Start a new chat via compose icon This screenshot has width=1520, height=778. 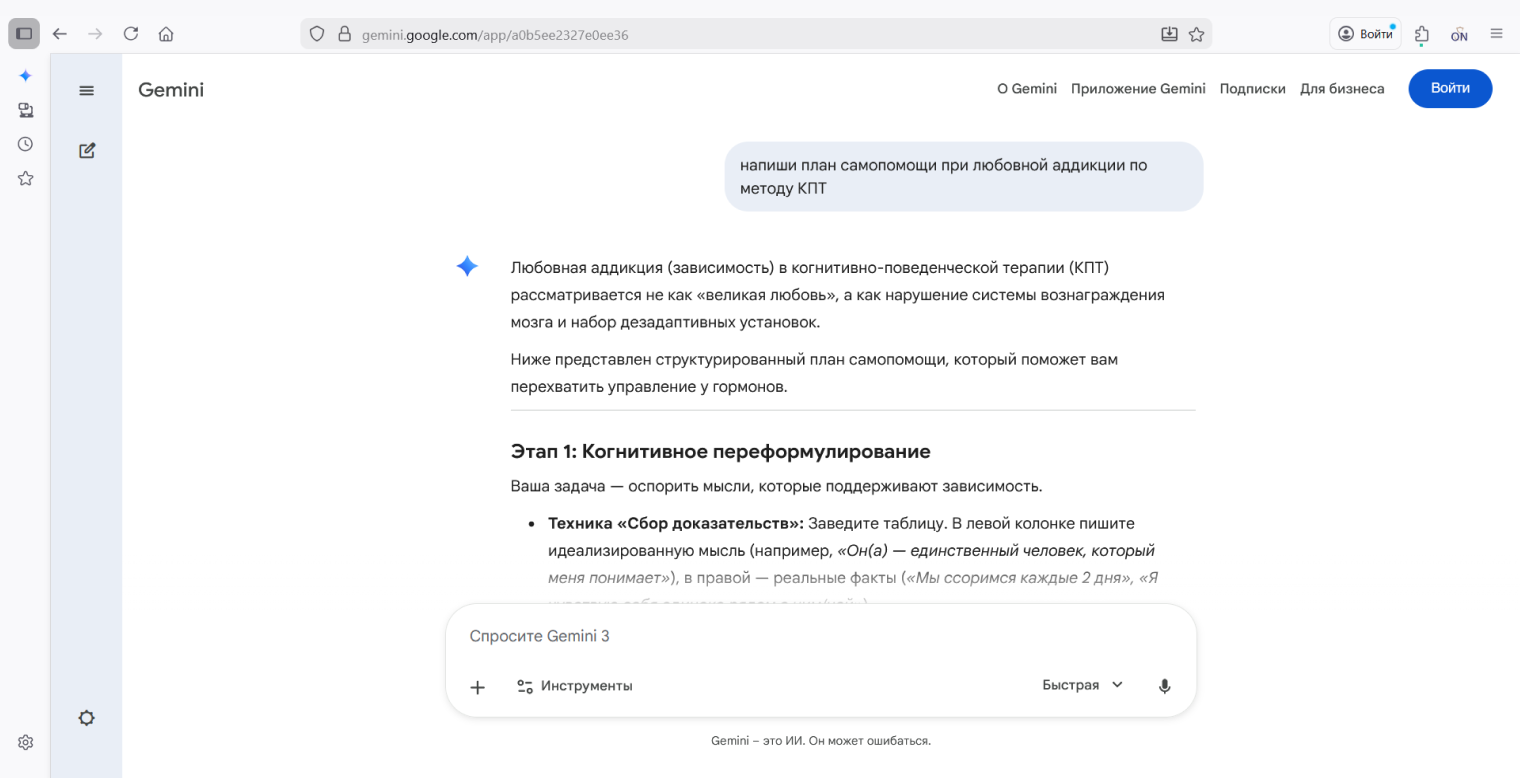click(x=86, y=150)
